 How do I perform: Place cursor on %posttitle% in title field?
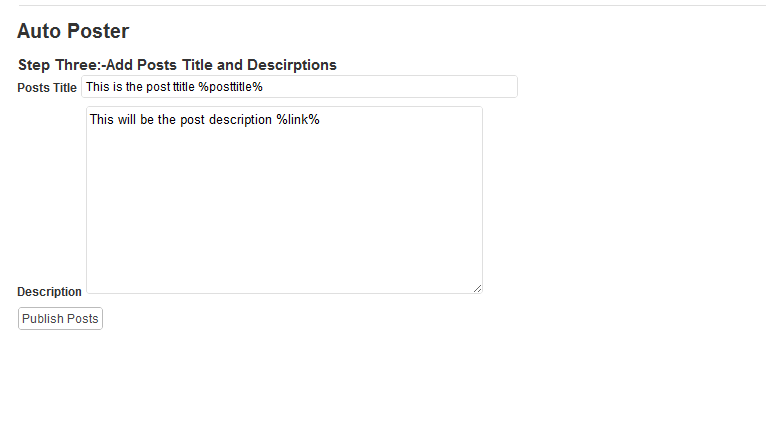231,87
